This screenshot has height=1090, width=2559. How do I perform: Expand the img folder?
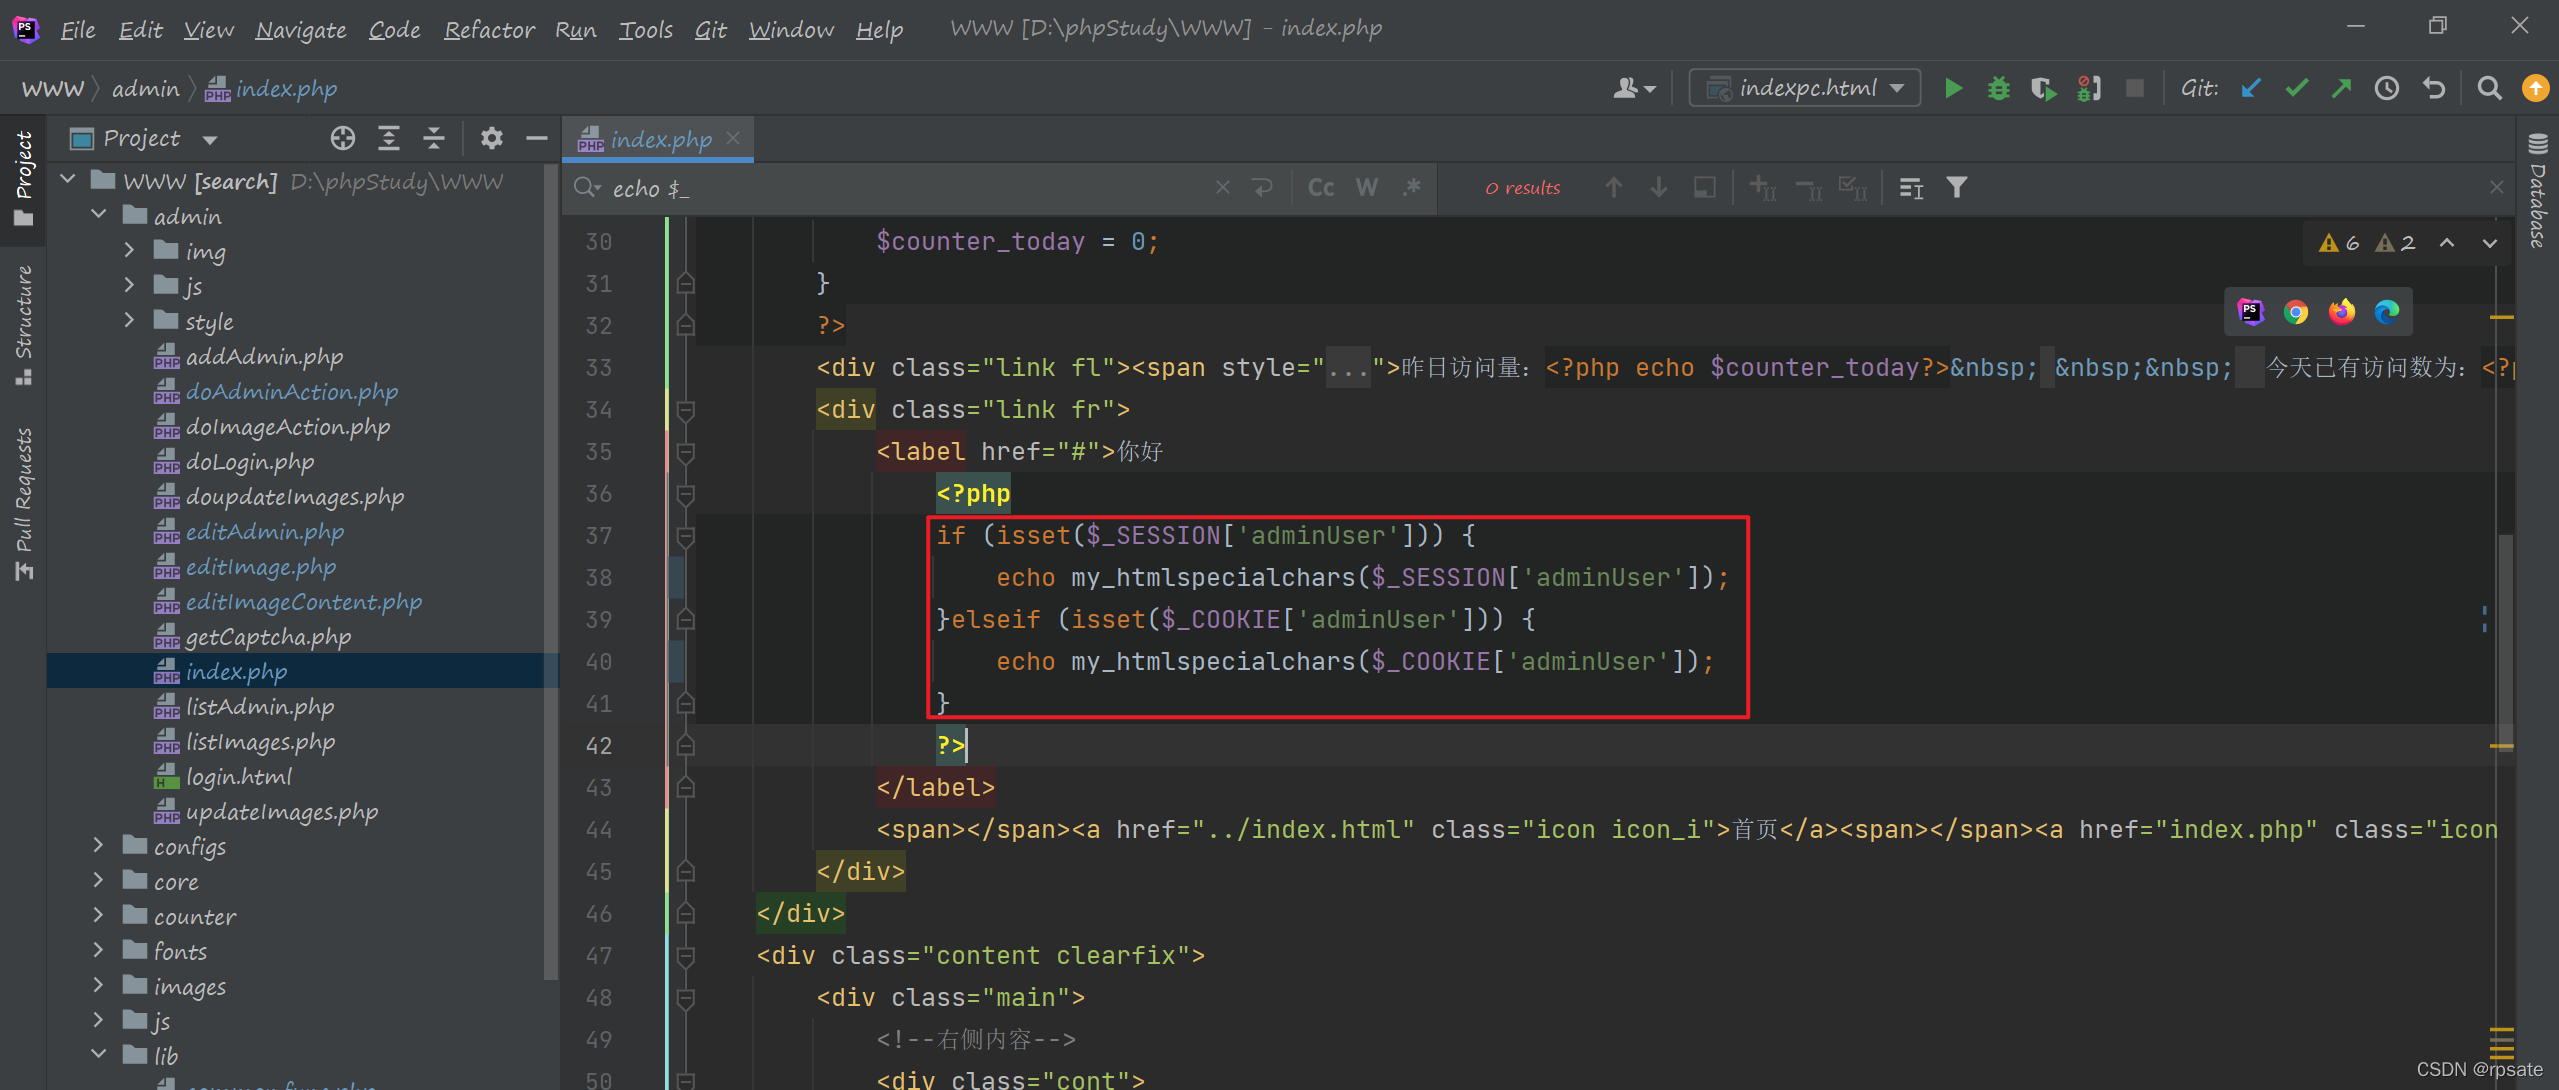coord(129,251)
